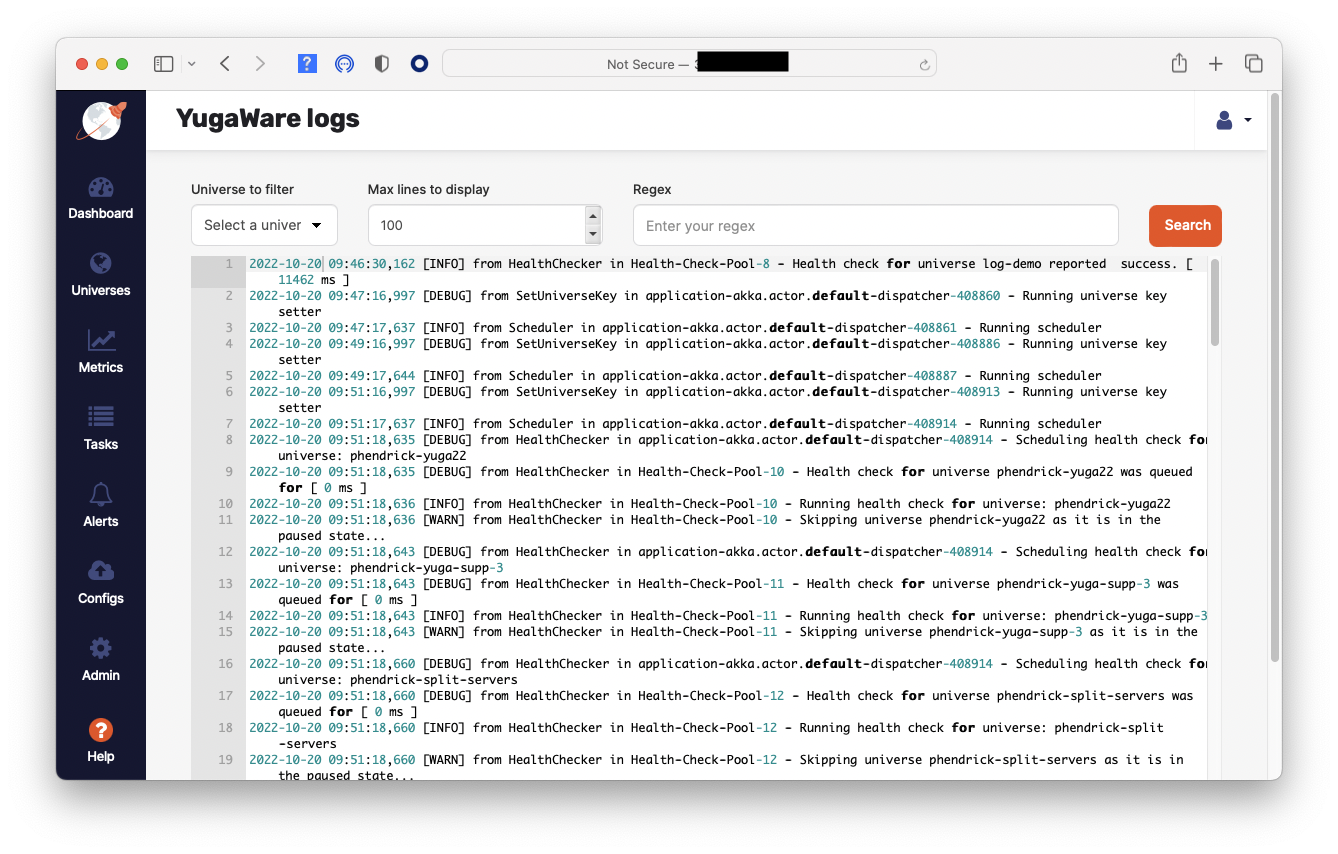
Task: Click the Search button
Action: point(1185,225)
